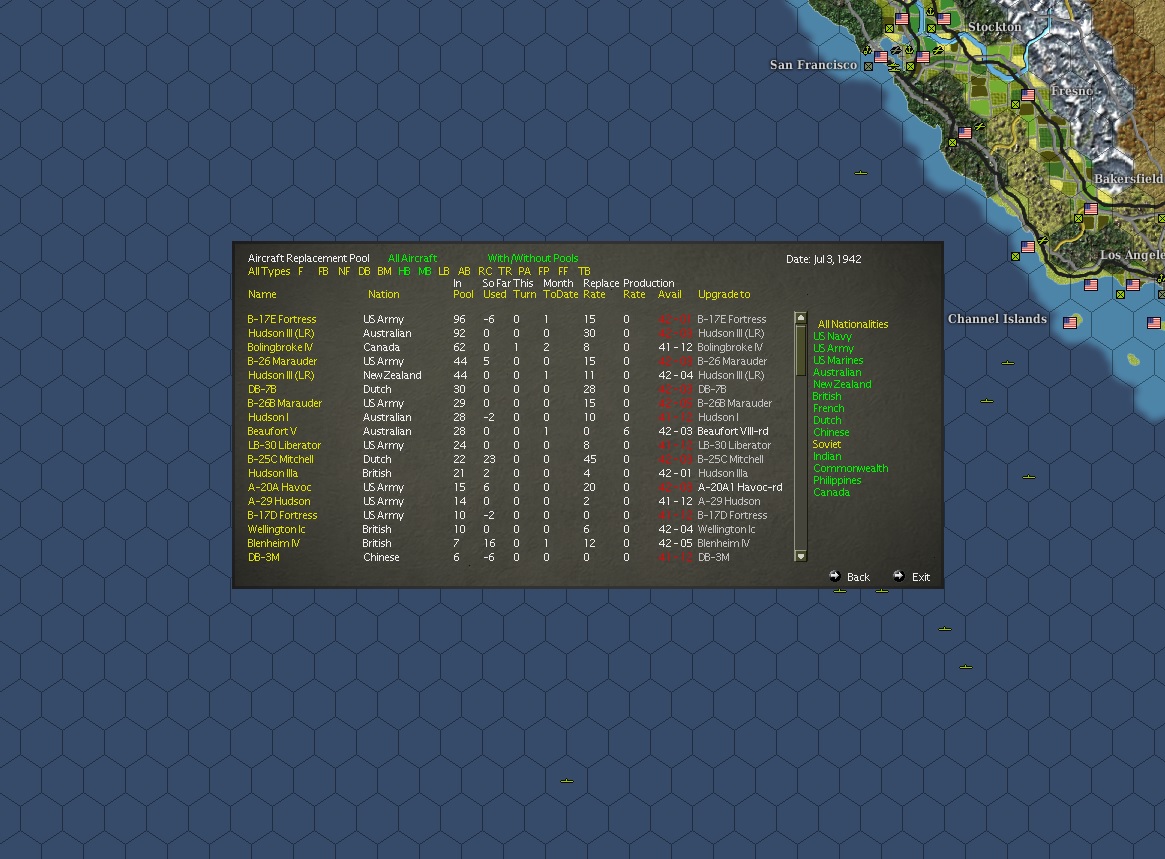Select All Types filter
Viewport: 1165px width, 859px height.
(269, 271)
